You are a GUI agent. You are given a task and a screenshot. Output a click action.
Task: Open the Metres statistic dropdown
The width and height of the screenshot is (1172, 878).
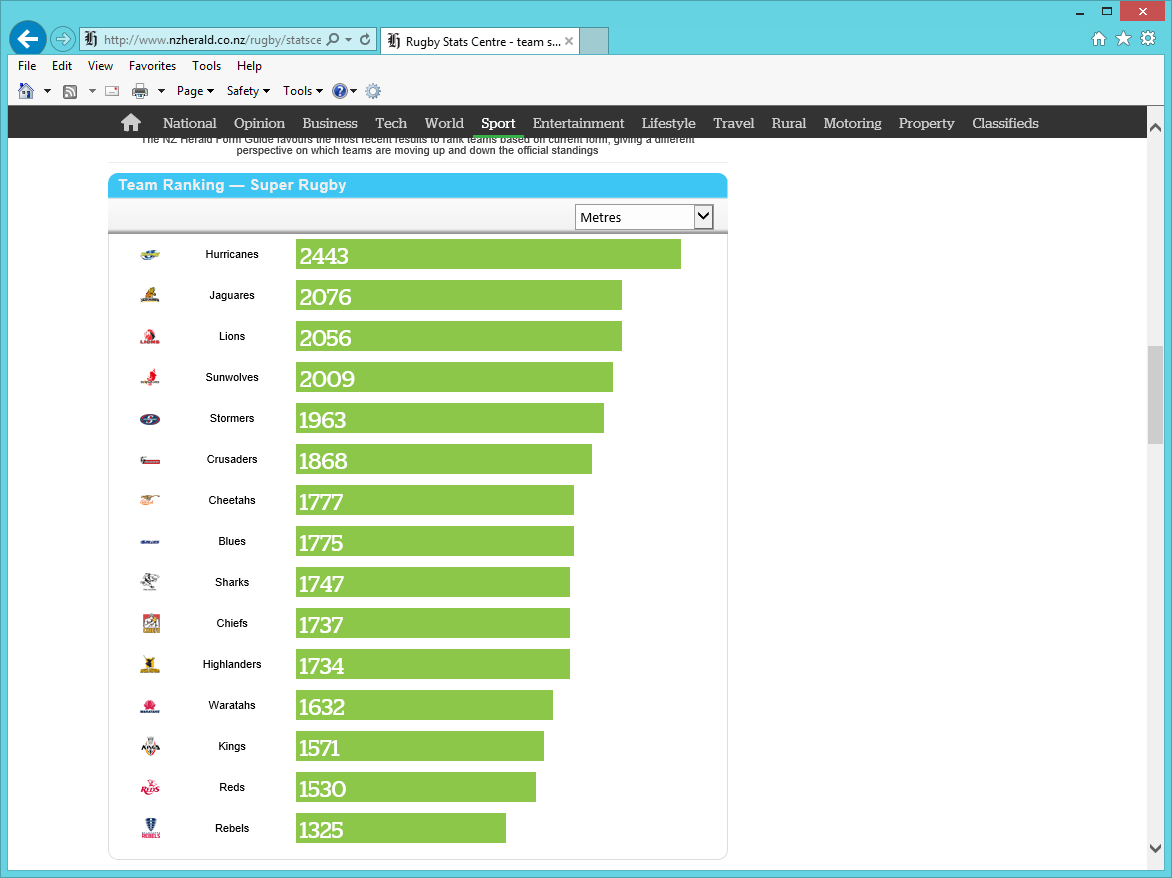click(644, 217)
